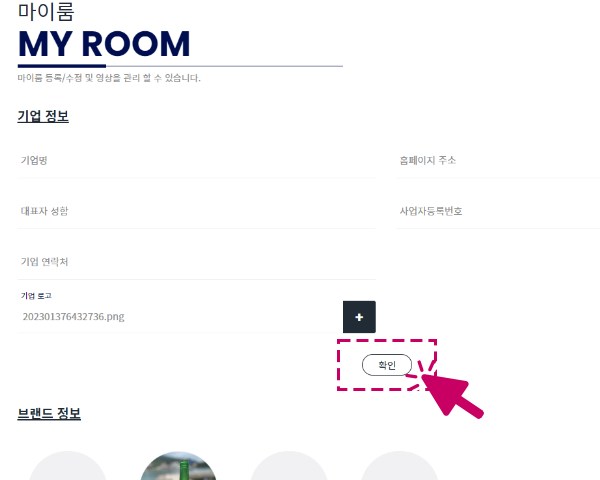Image resolution: width=600 pixels, height=480 pixels.
Task: Click the logo filename 202301376432736.png field
Action: (180, 317)
